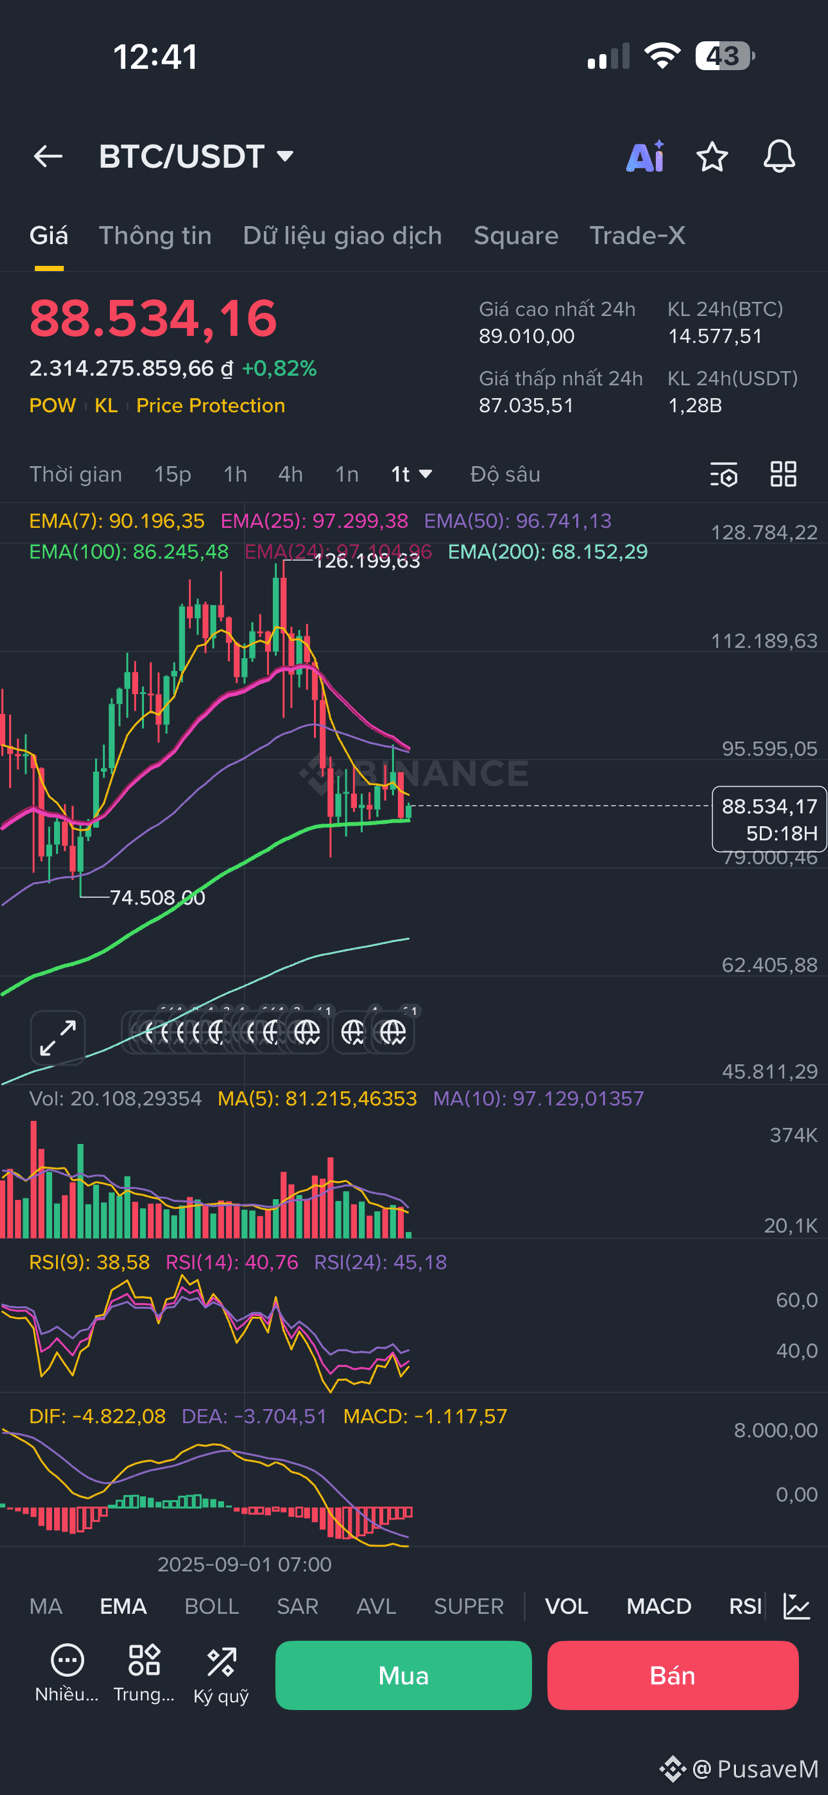Toggle the AVL indicator
Image resolution: width=828 pixels, height=1795 pixels.
coord(376,1606)
